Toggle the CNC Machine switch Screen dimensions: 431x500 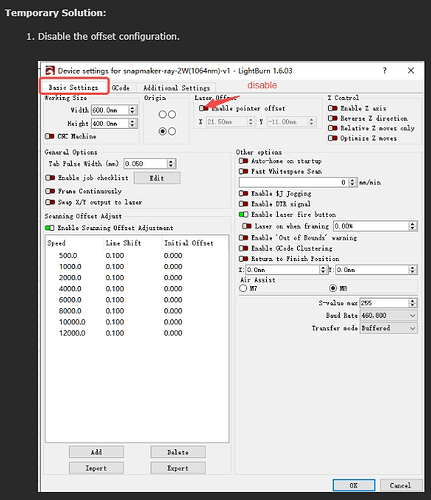pos(50,136)
